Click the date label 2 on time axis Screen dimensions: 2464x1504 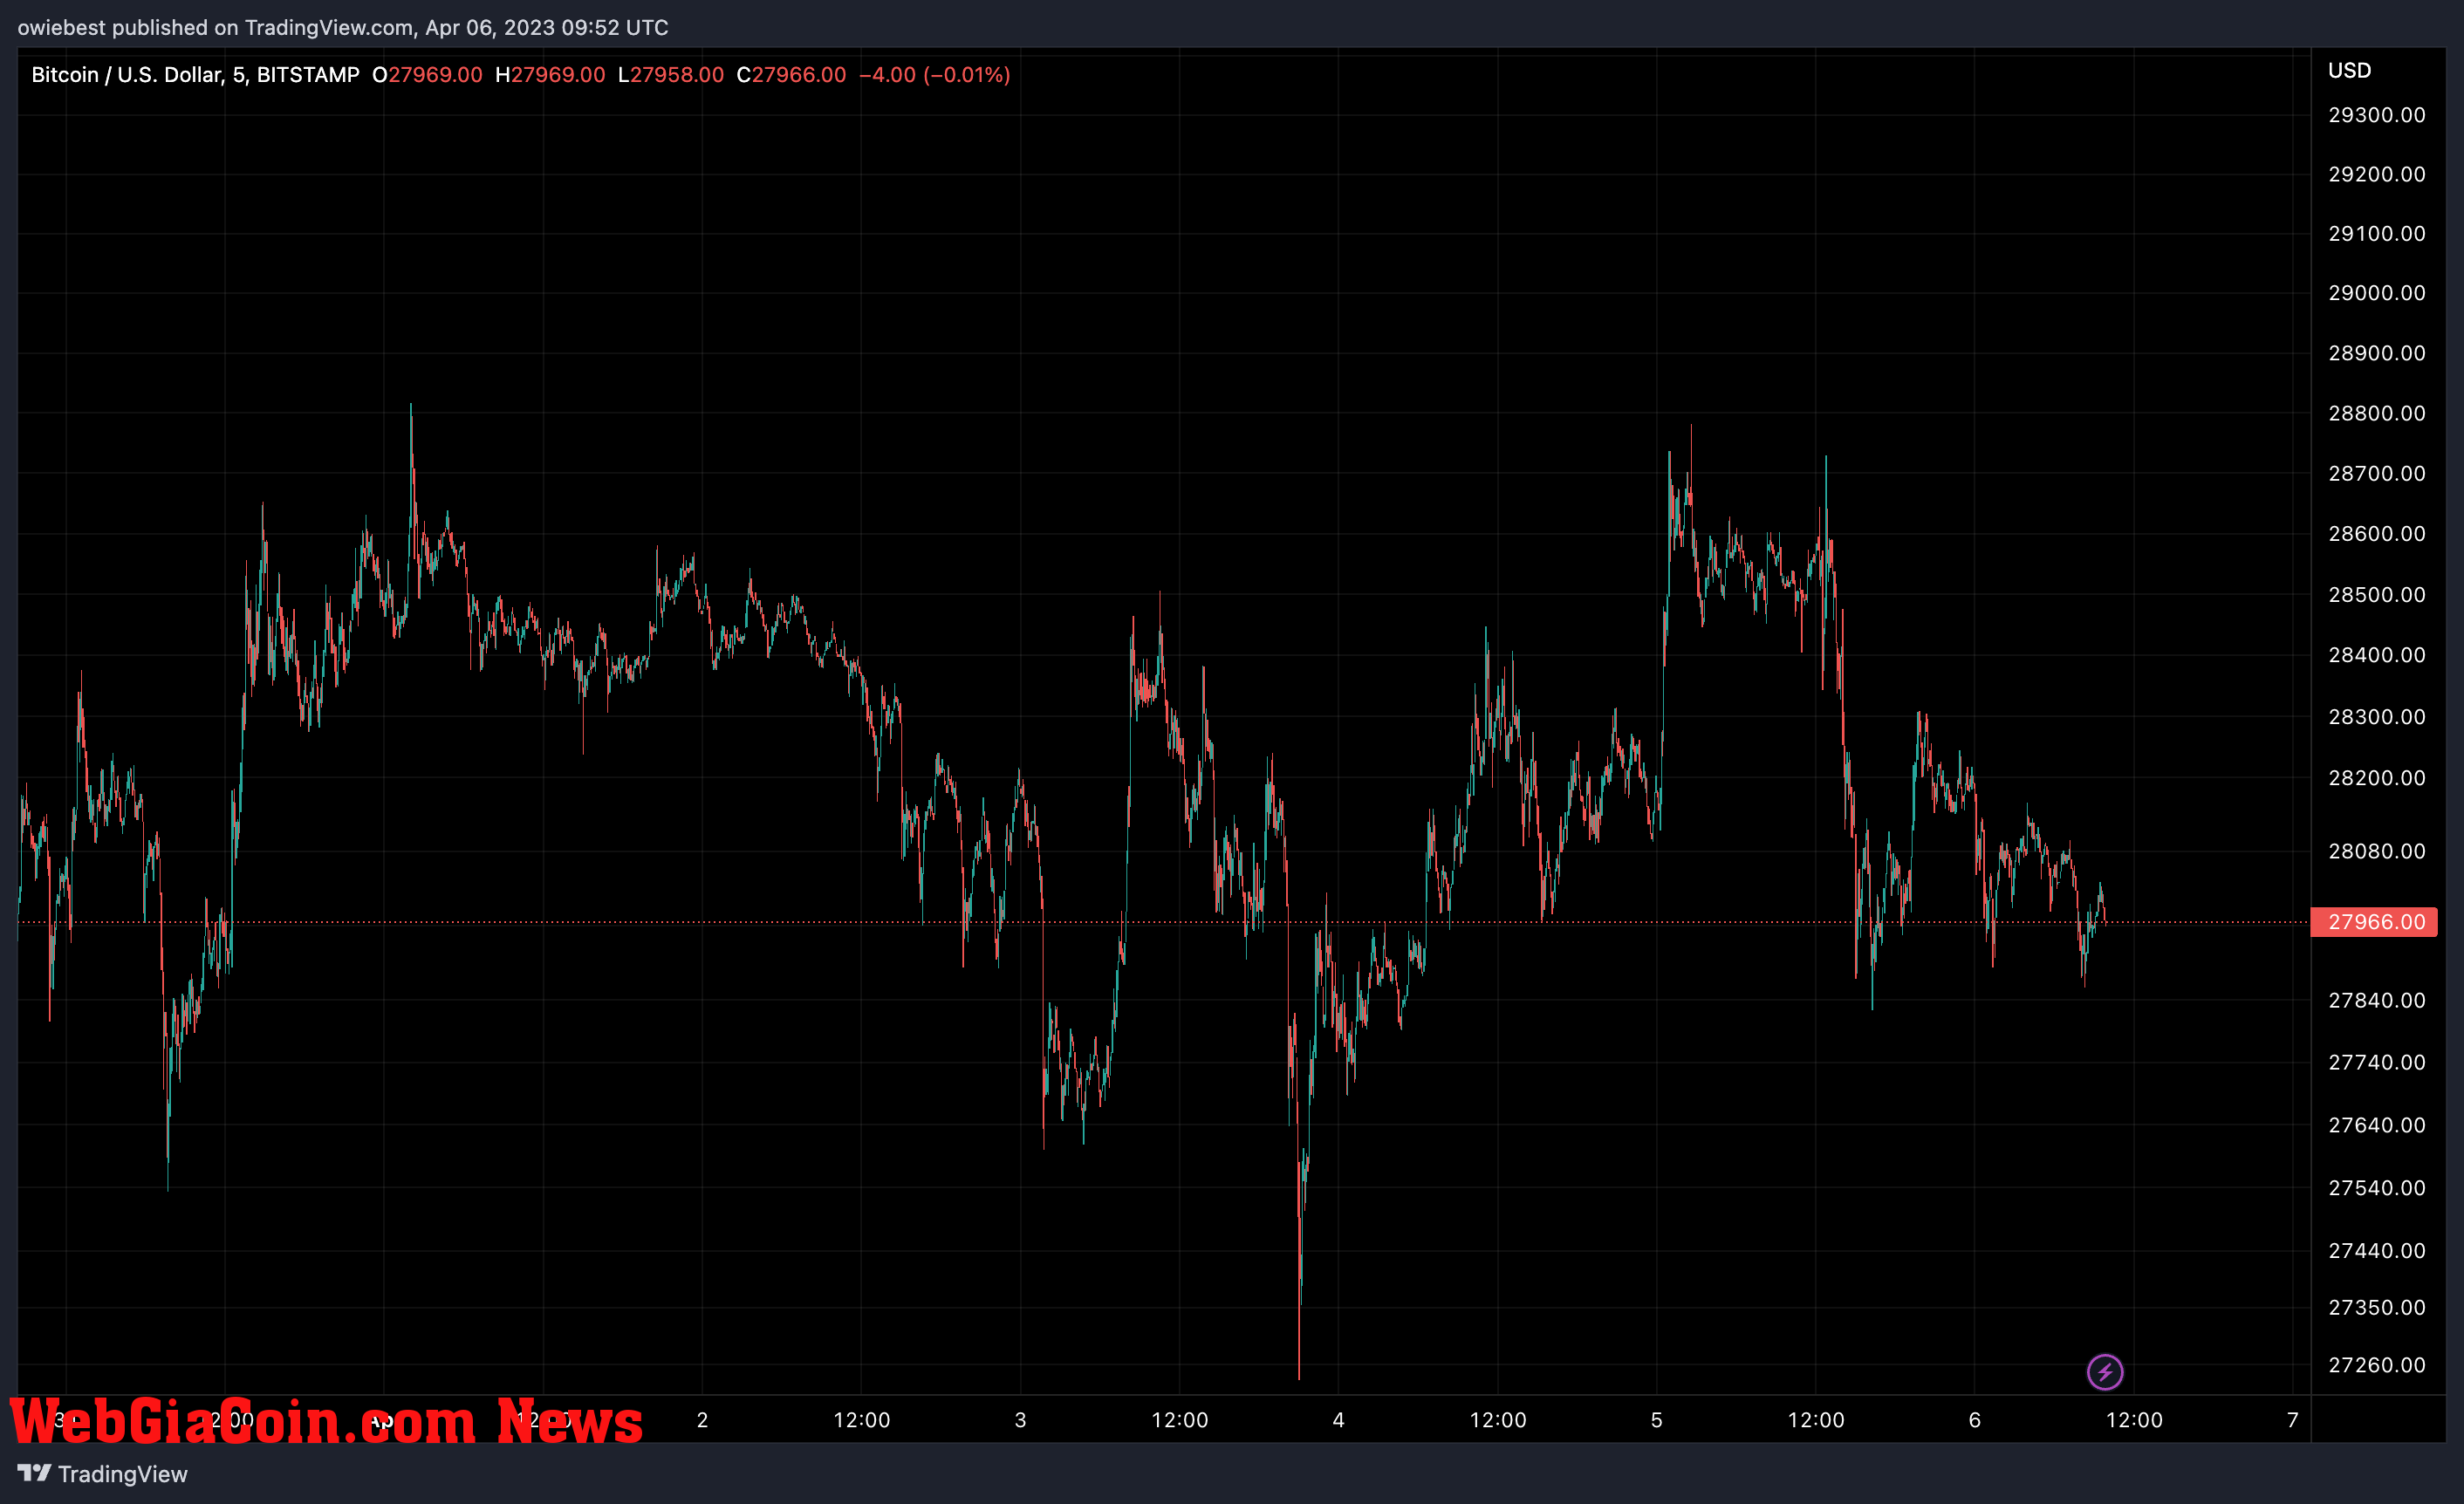pos(702,1420)
